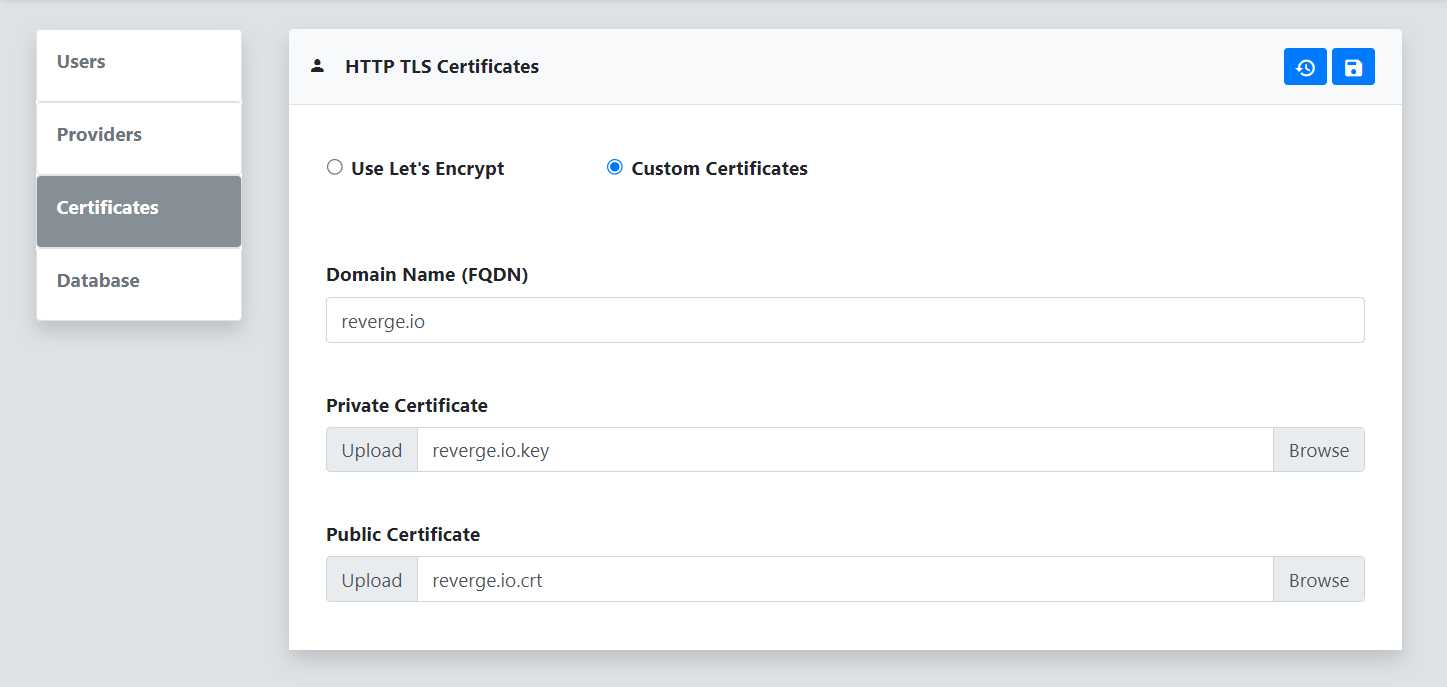The height and width of the screenshot is (687, 1447).
Task: Click the Domain Name (FQDN) input field
Action: coord(845,320)
